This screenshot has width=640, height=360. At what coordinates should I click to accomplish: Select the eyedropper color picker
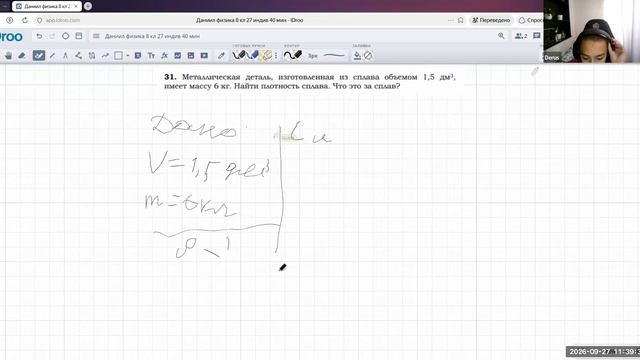click(221, 56)
